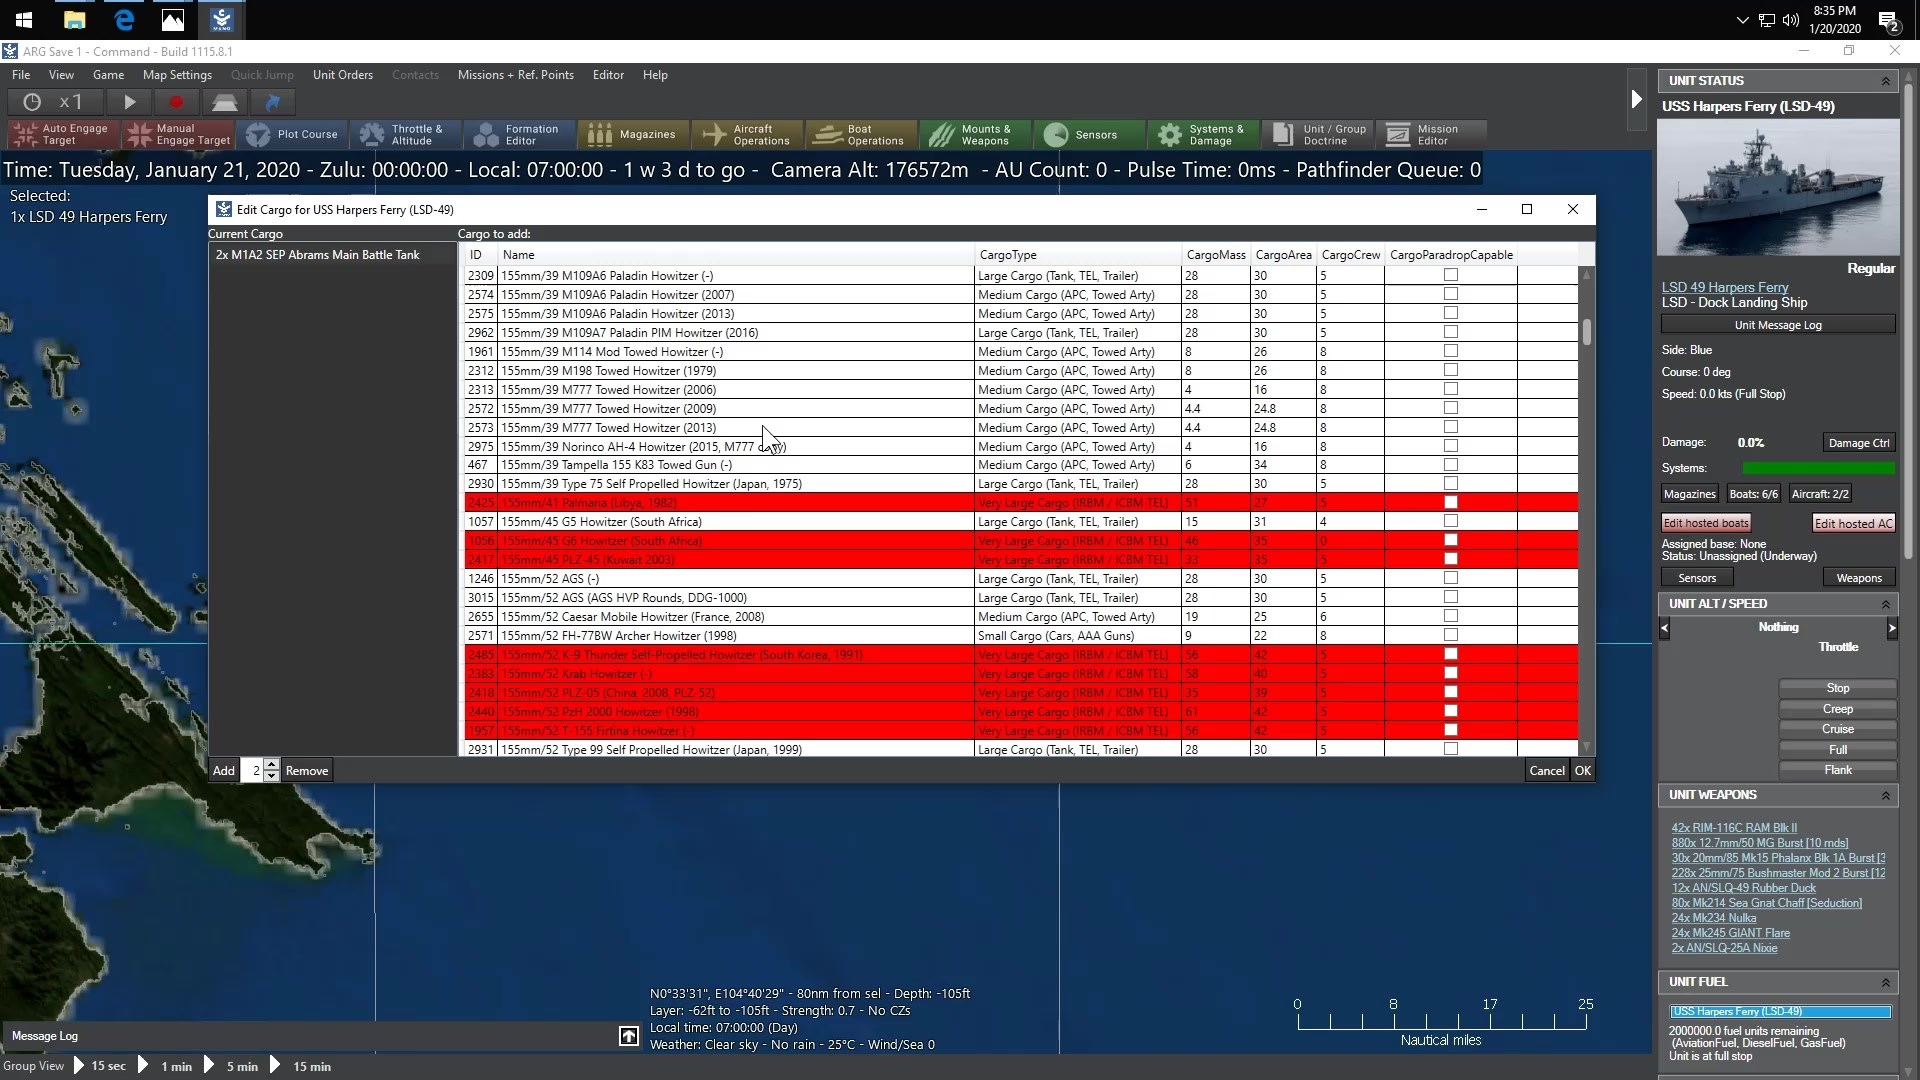Run simulation for 15 min
The width and height of the screenshot is (1920, 1080).
tap(301, 1066)
